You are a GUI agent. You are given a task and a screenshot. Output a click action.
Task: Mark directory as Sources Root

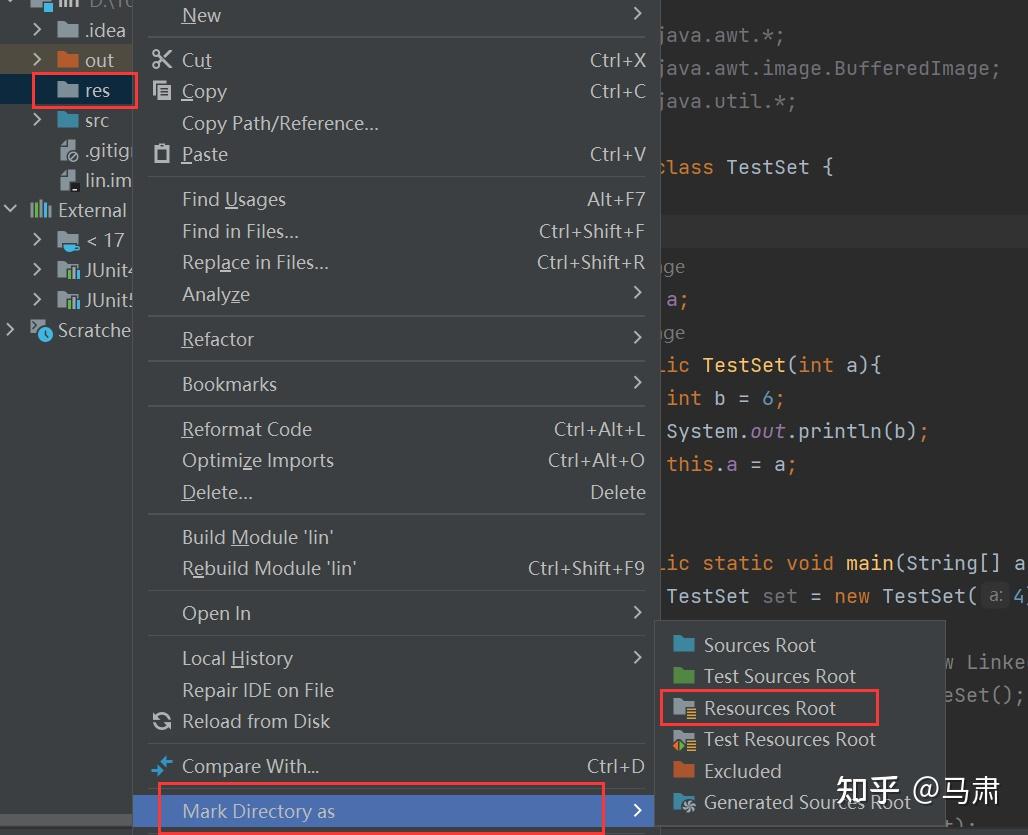801,645
